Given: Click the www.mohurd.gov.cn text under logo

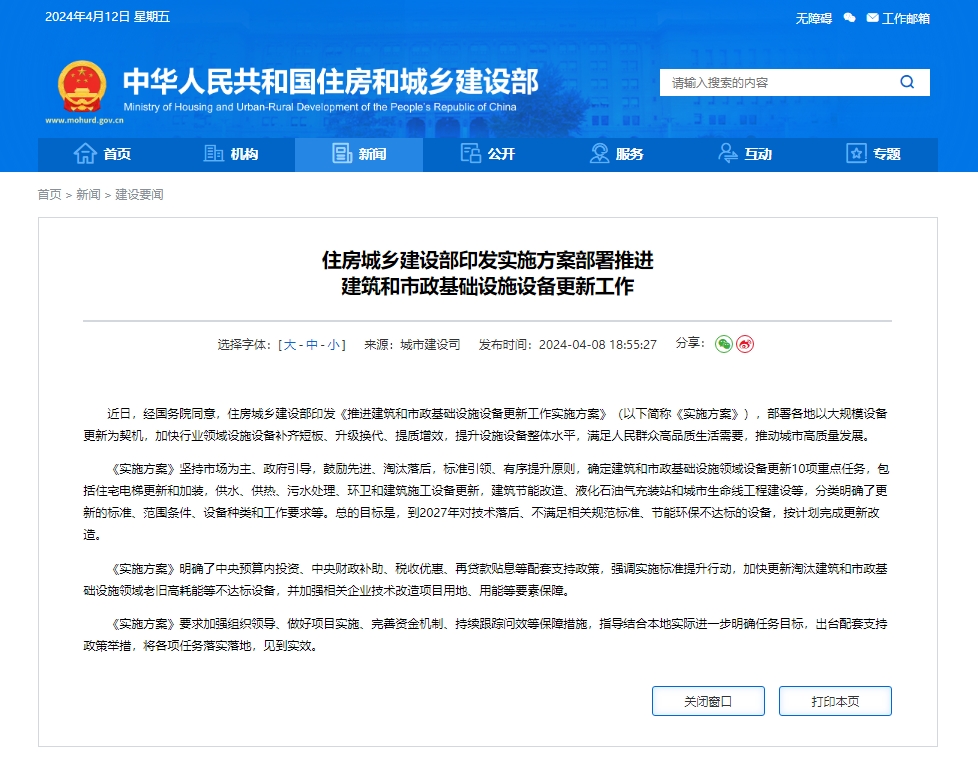Looking at the screenshot, I should pyautogui.click(x=84, y=120).
